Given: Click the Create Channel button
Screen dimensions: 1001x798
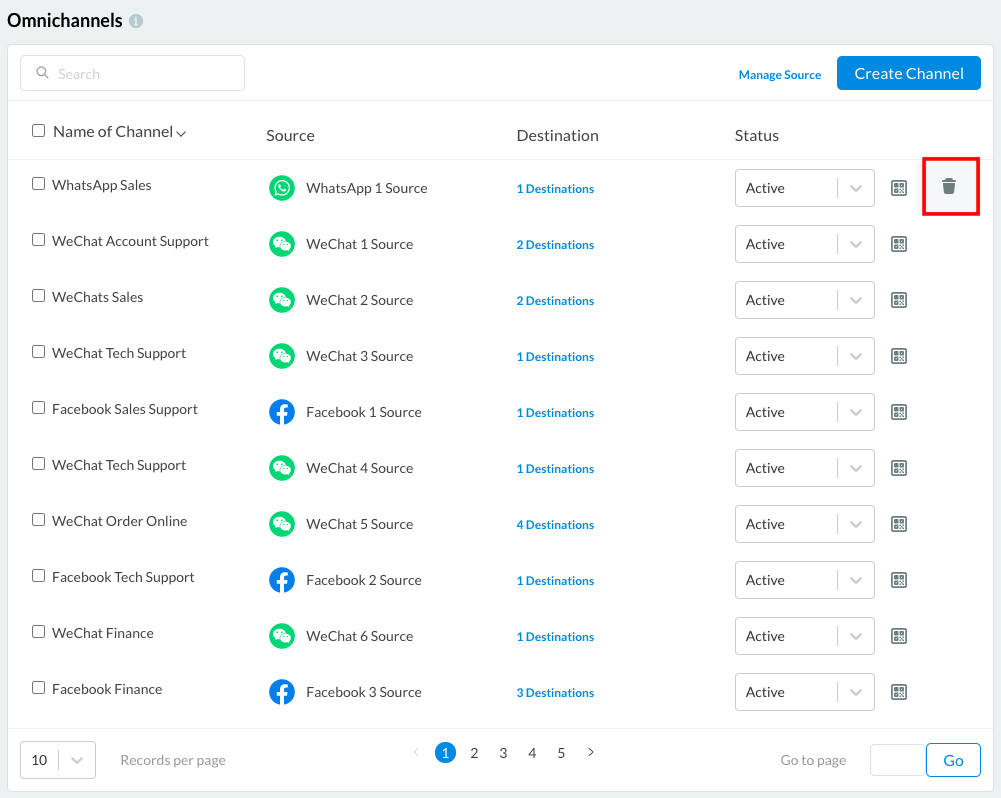Looking at the screenshot, I should point(908,73).
